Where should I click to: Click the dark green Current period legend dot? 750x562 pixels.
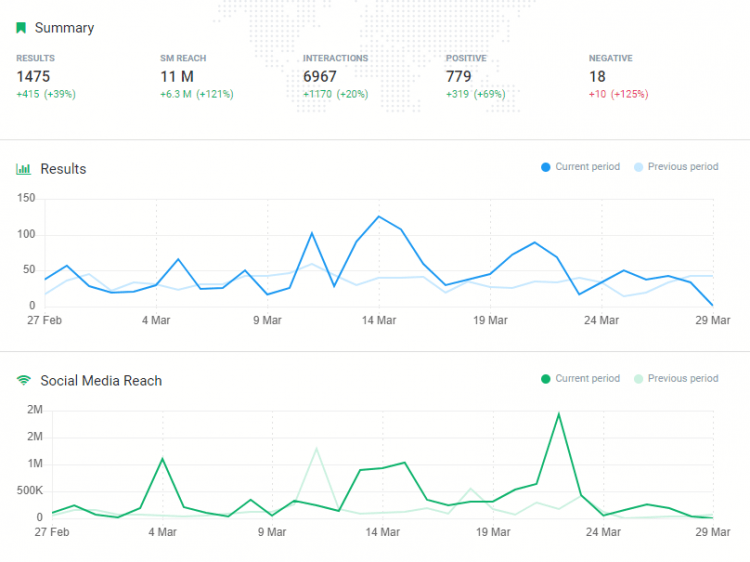point(545,379)
